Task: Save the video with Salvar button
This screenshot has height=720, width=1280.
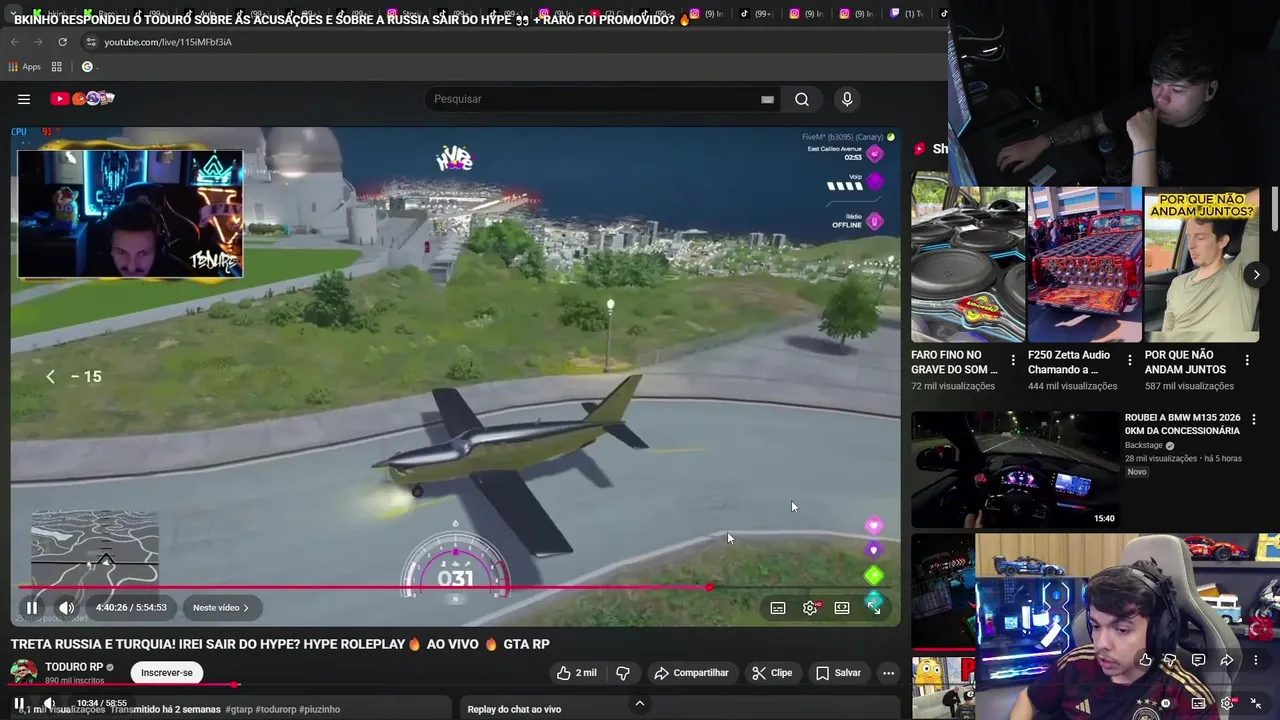Action: 838,673
